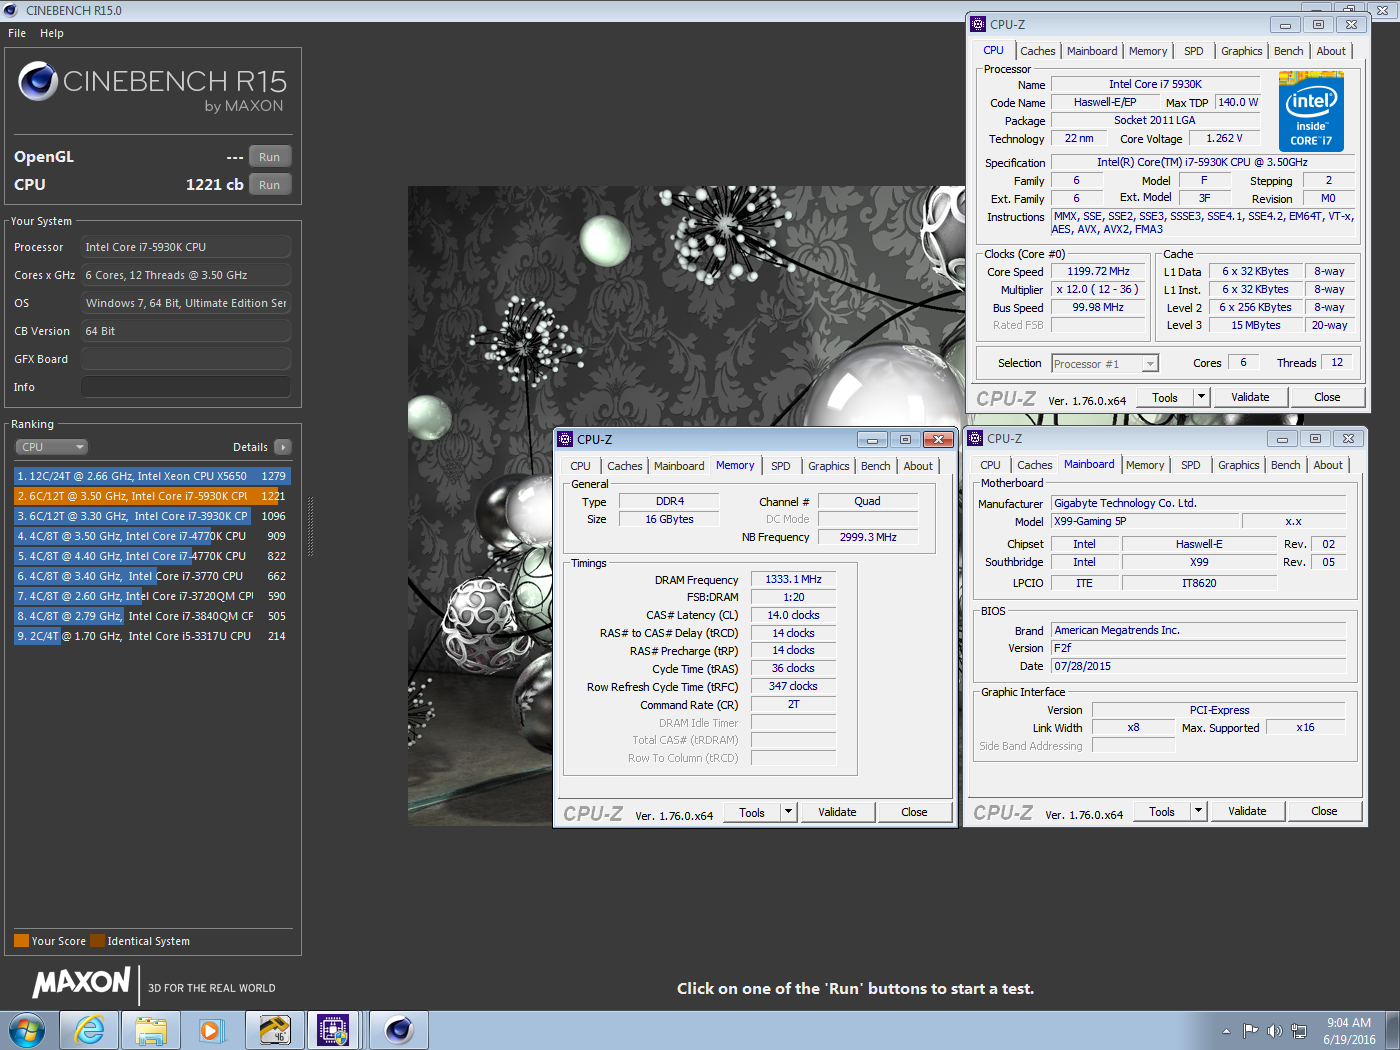
Task: Open the network icon in system tray
Action: coord(1298,1031)
